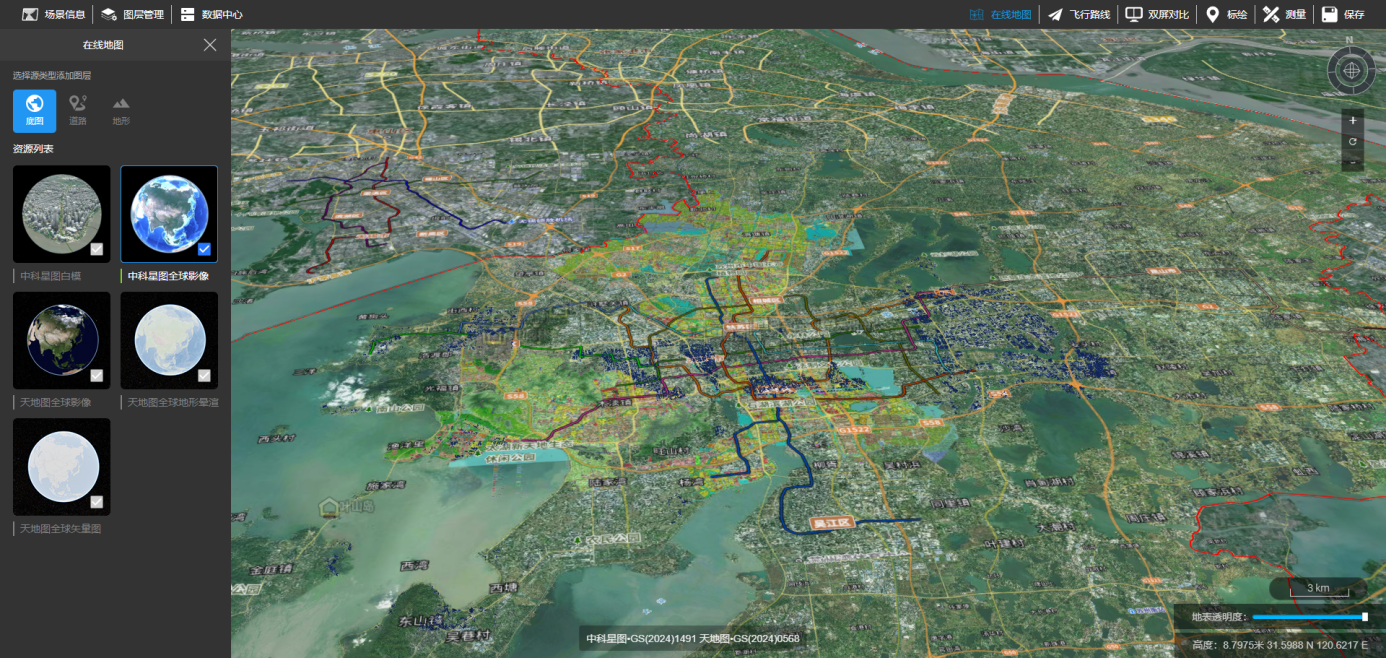Click the 中科星图-GS(2024)1491 attribution text
This screenshot has width=1386, height=658.
pos(640,638)
